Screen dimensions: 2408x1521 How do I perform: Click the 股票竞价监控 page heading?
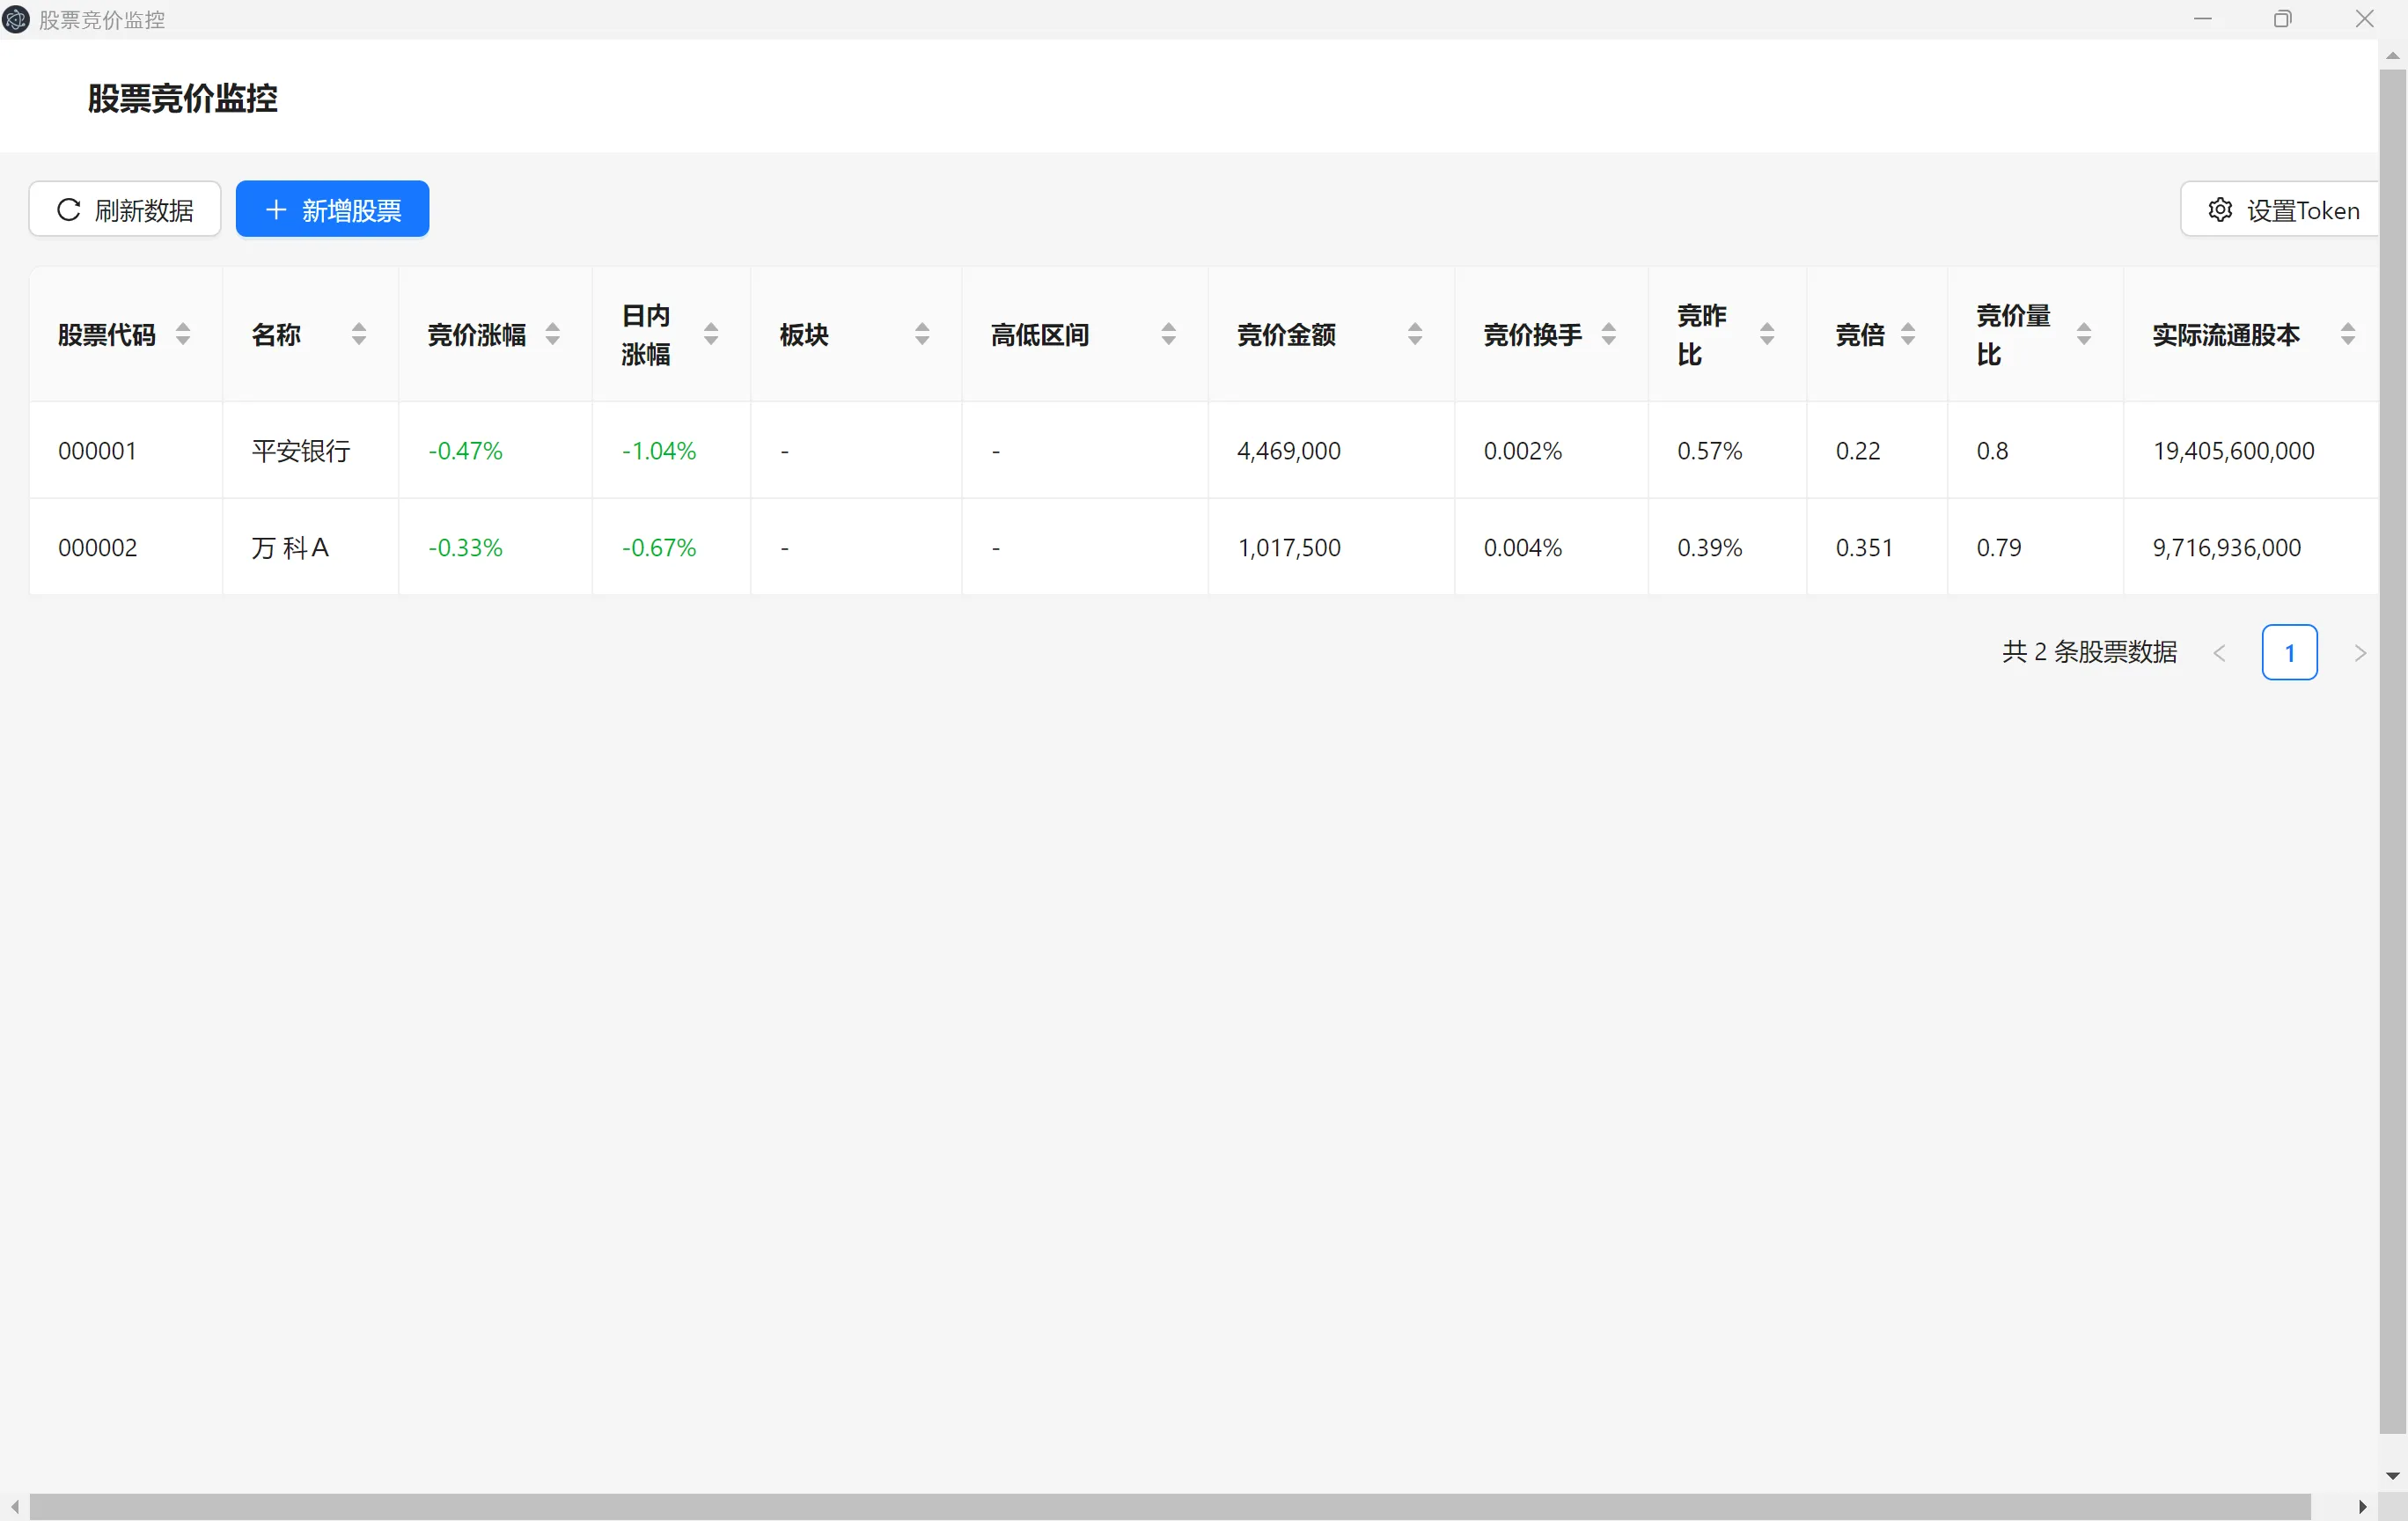click(x=183, y=98)
